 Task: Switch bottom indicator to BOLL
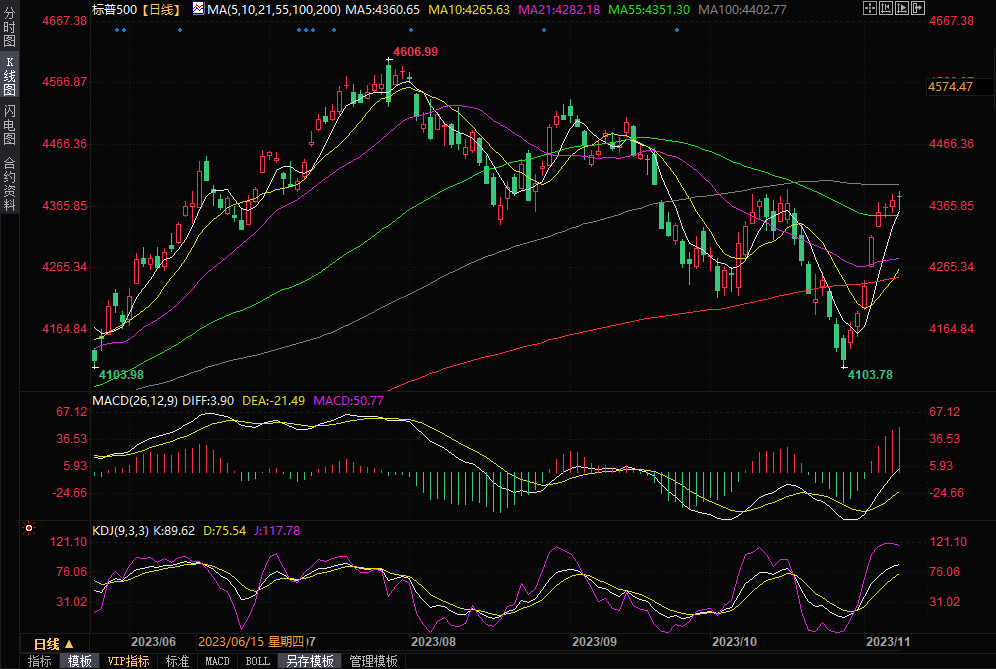click(x=257, y=661)
